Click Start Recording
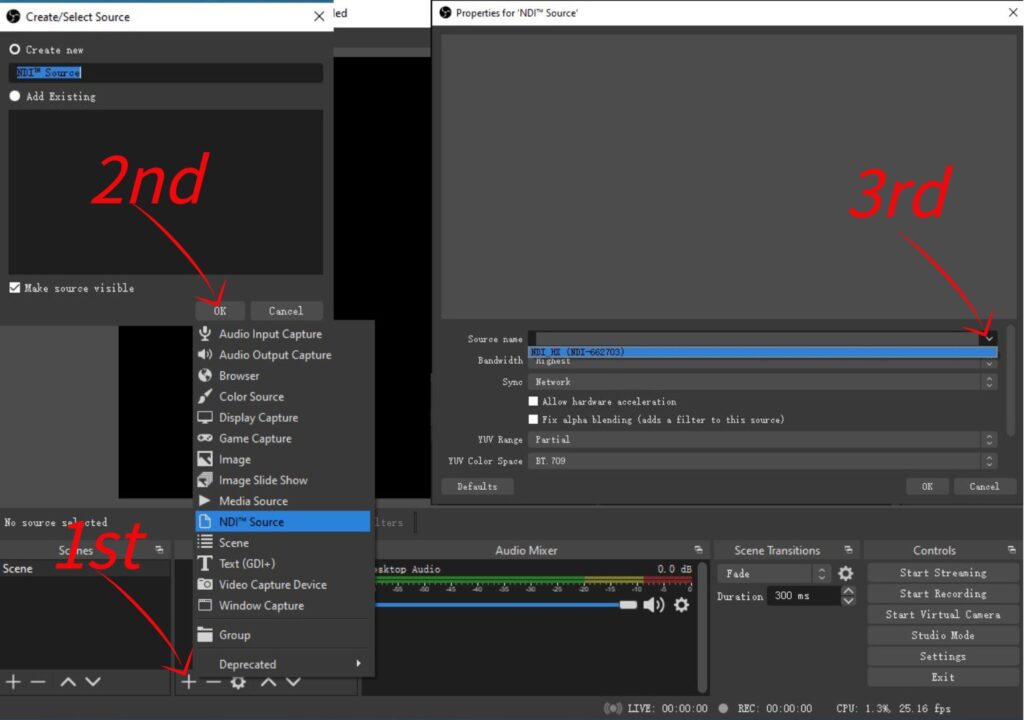The image size is (1024, 720). pos(943,594)
